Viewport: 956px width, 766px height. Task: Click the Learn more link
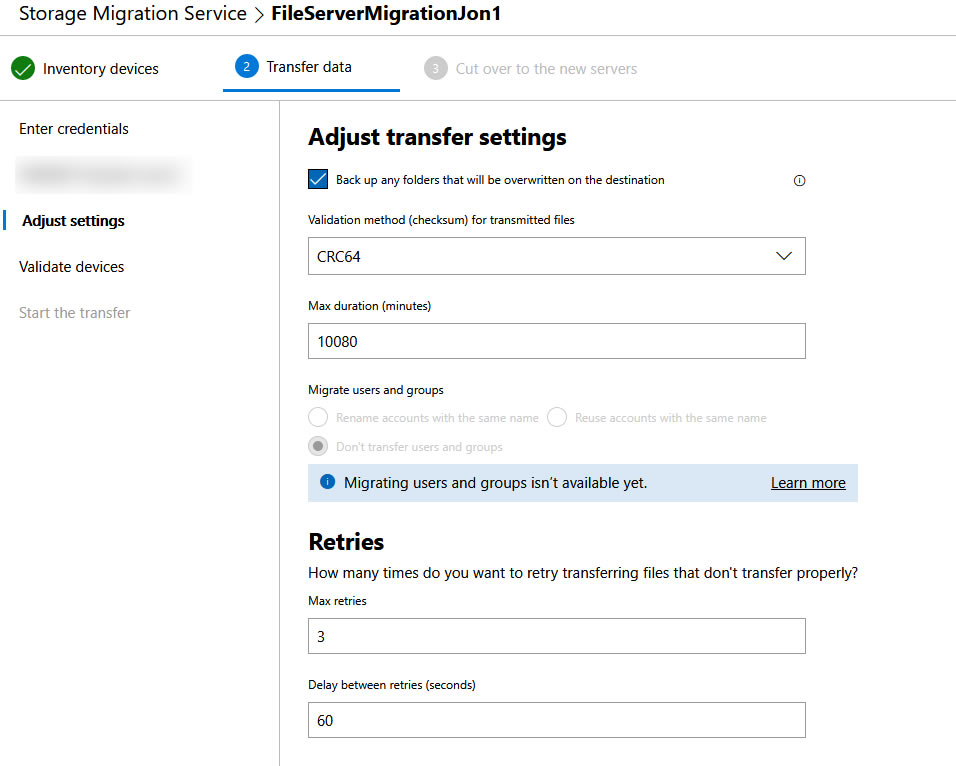[808, 483]
